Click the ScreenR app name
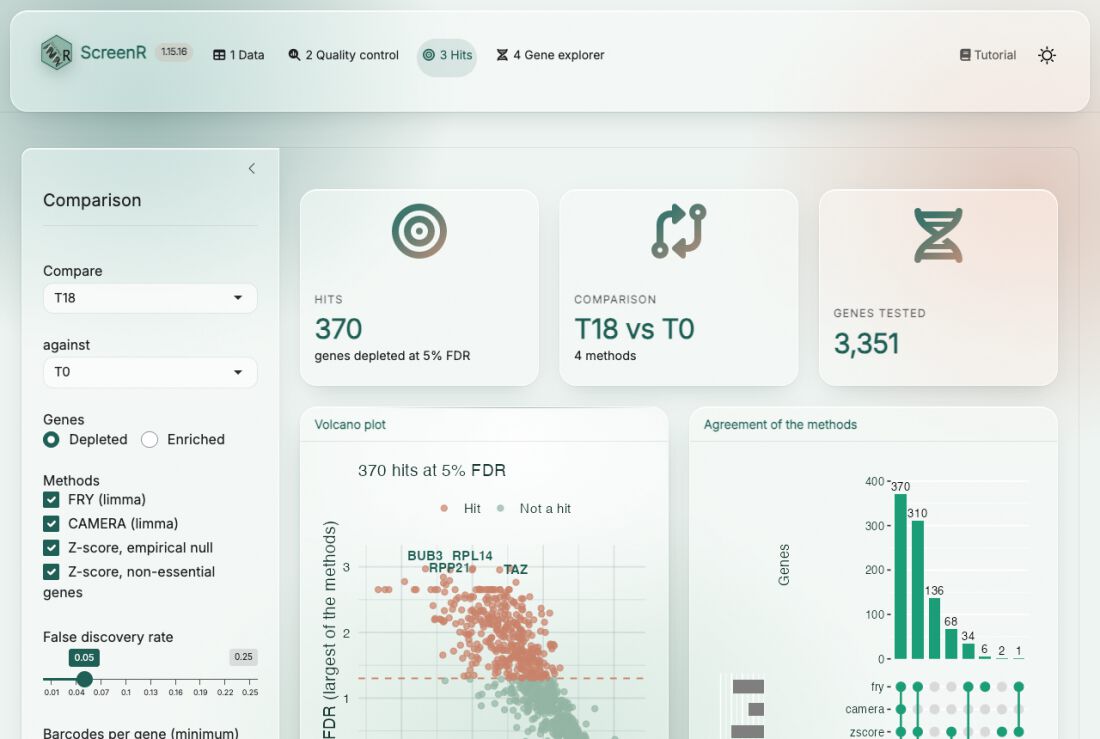The image size is (1100, 739). [113, 53]
